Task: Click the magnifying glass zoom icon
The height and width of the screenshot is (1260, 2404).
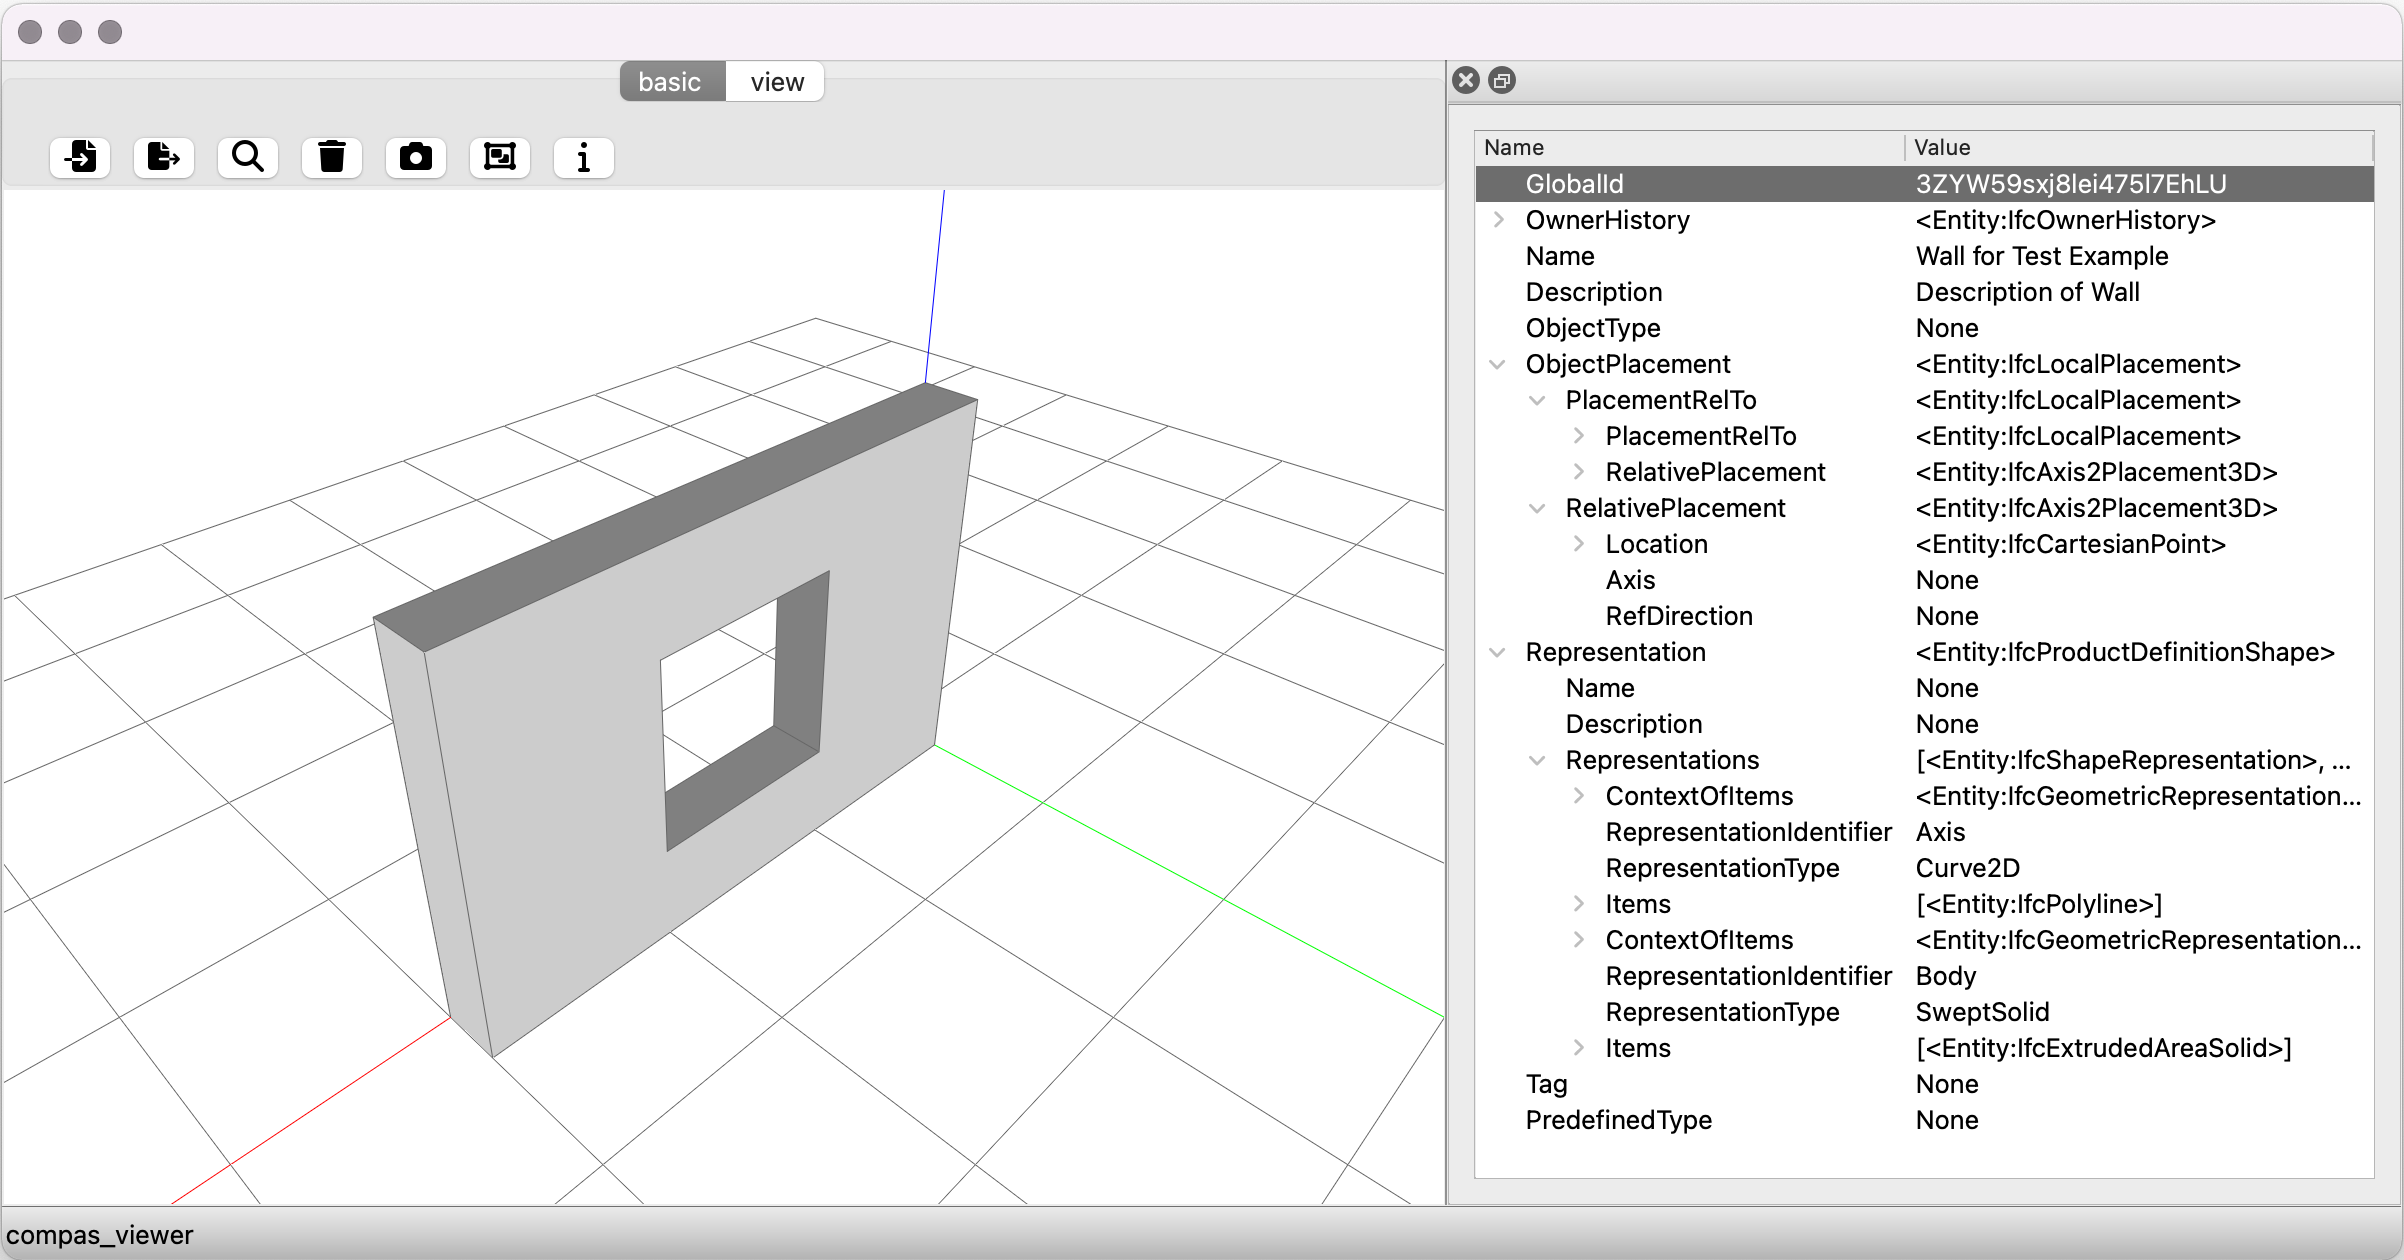Action: 248,157
